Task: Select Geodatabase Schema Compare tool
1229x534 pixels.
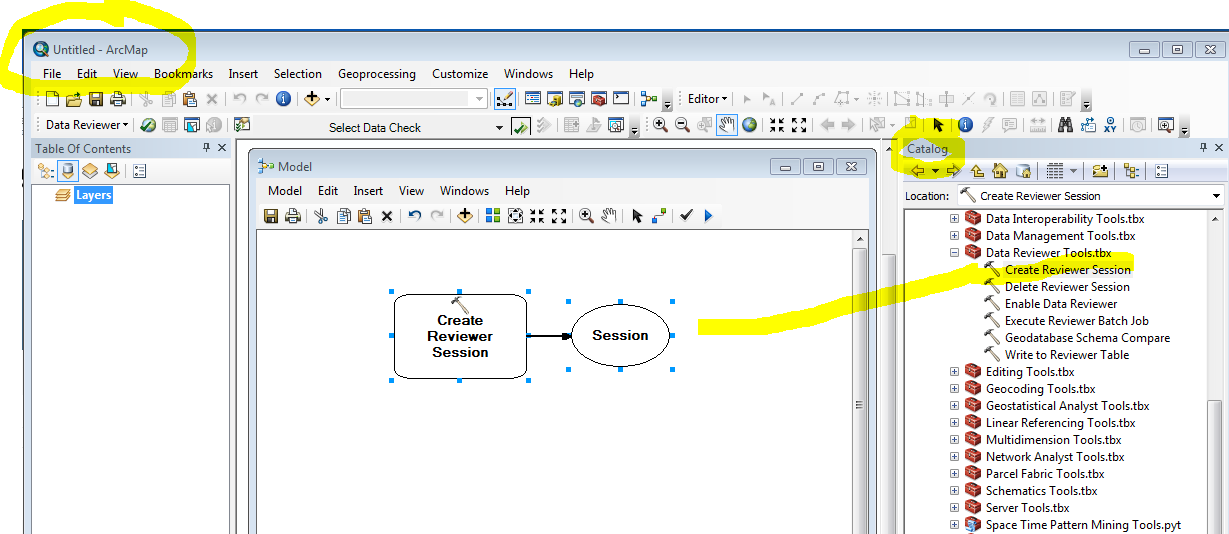Action: tap(1087, 338)
